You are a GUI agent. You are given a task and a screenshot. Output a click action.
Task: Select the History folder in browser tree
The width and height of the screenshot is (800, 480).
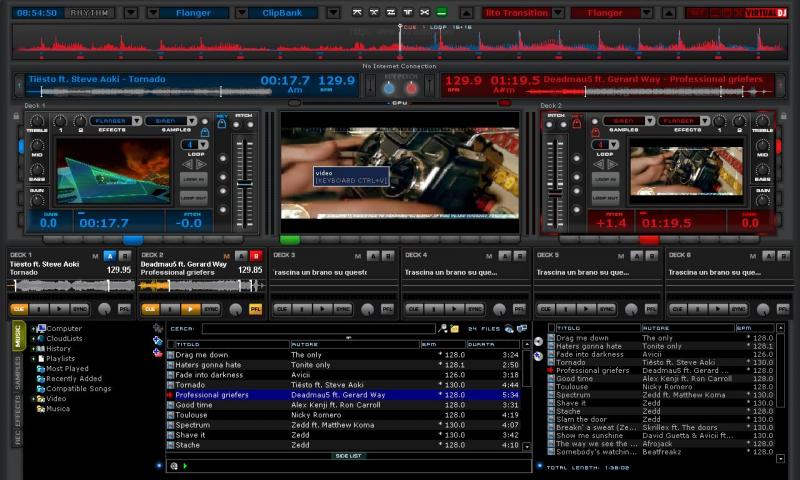pyautogui.click(x=58, y=348)
